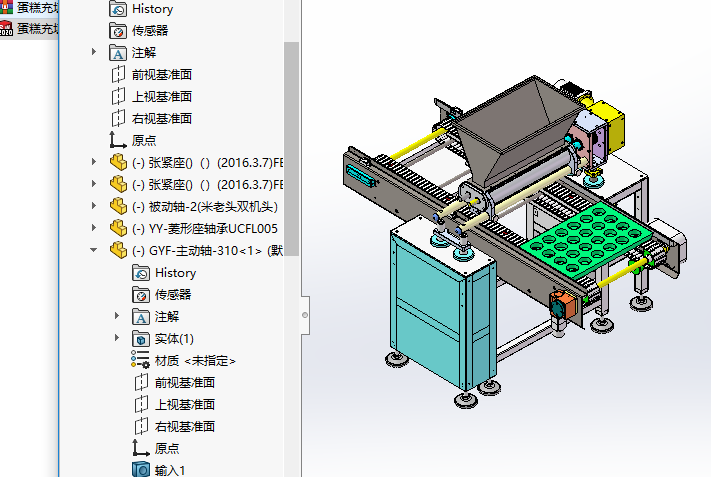Viewport: 711px width, 477px height.
Task: Collapse the GYF-主动轴-310 component
Action: click(94, 249)
